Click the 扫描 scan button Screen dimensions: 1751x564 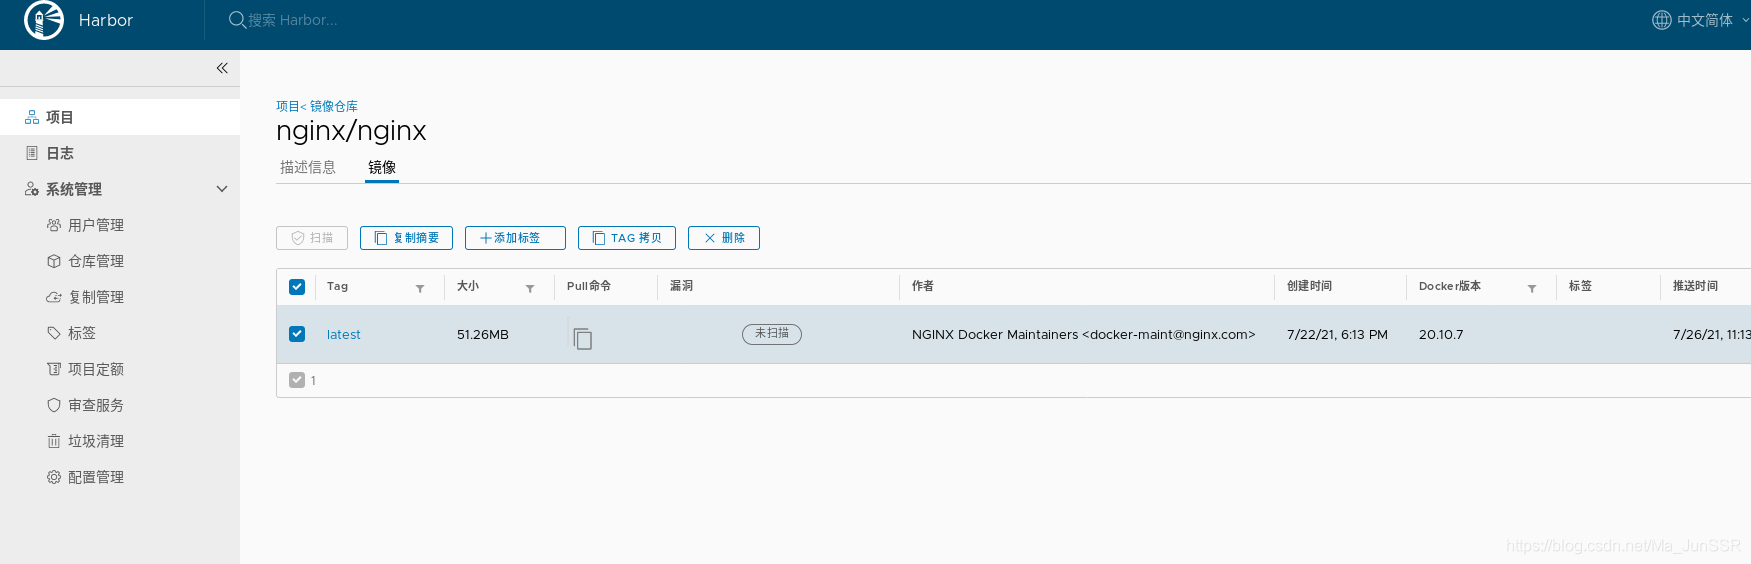click(x=312, y=238)
